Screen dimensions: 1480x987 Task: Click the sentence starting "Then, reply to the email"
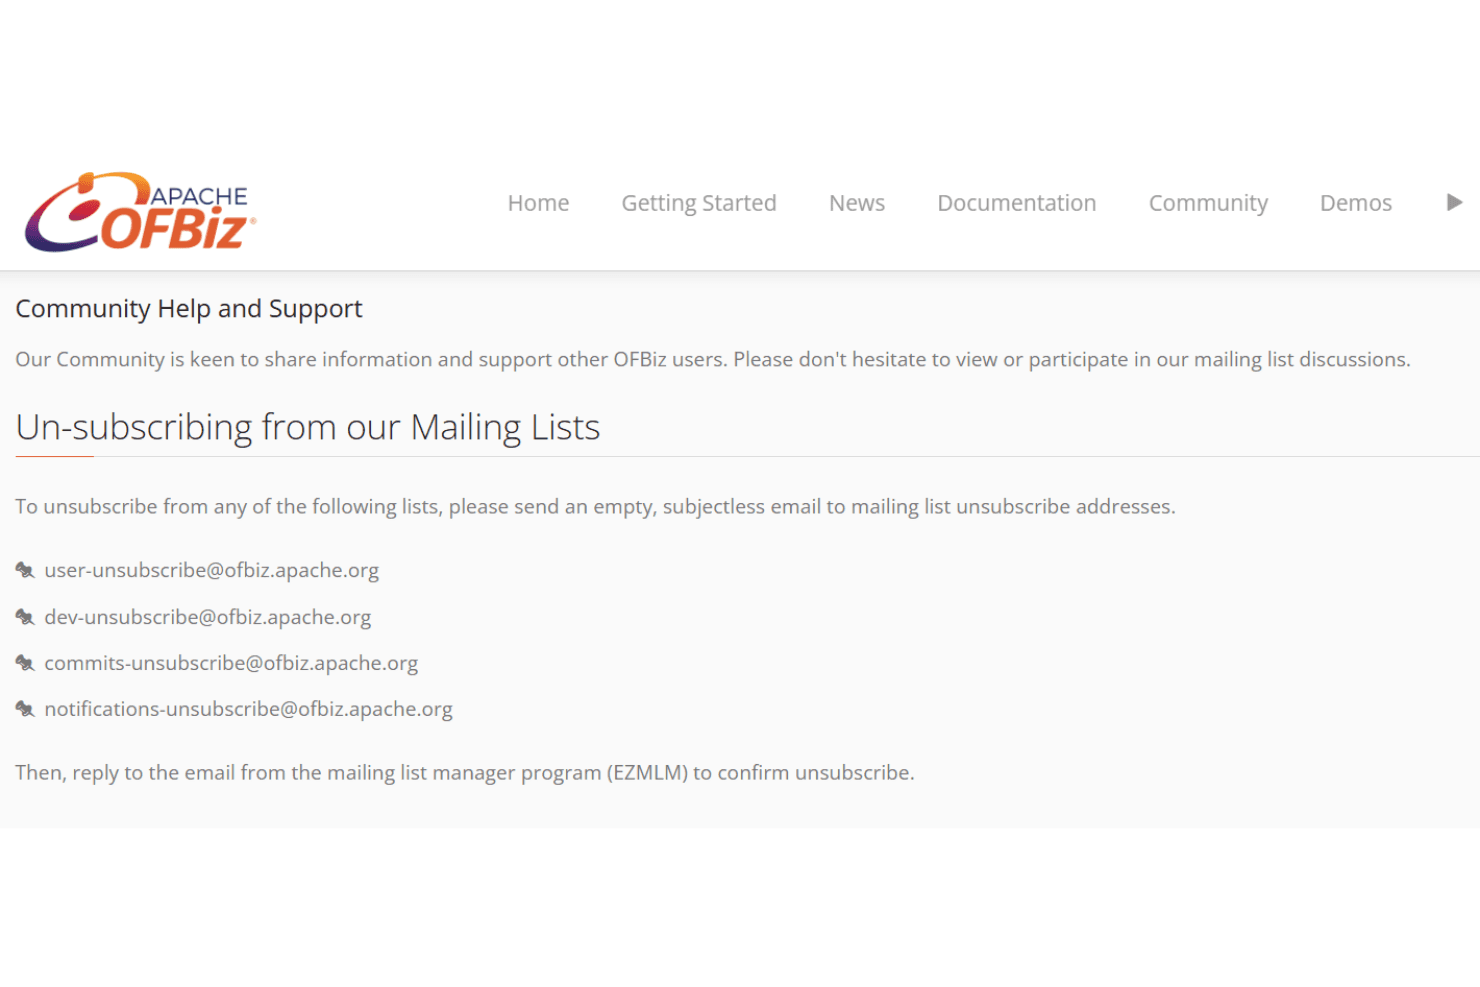(x=465, y=773)
